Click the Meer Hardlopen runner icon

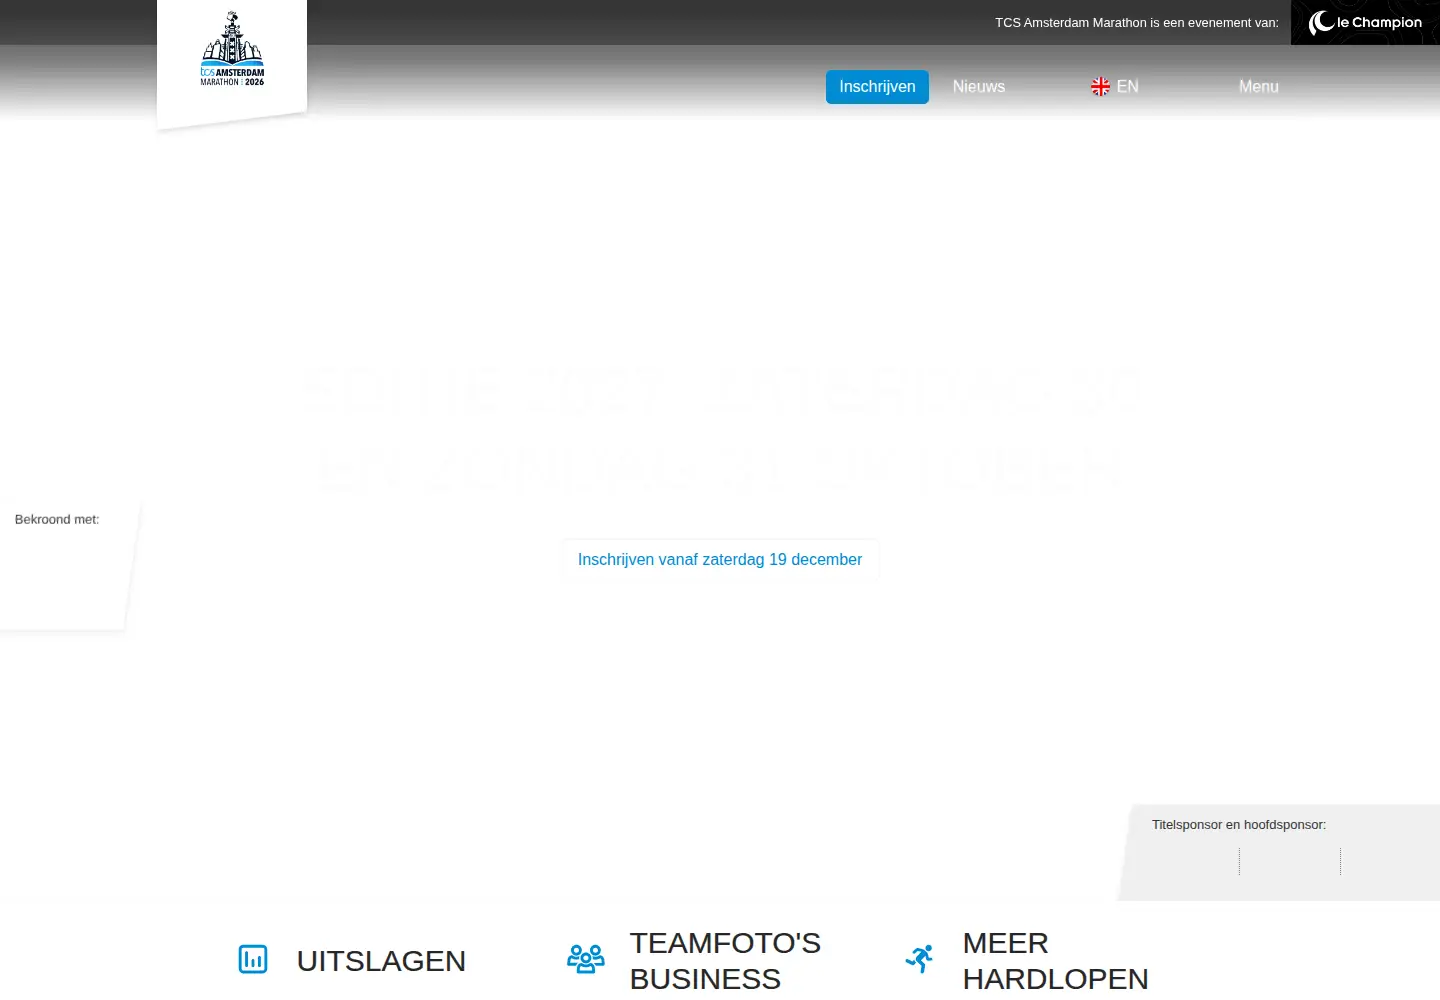(x=919, y=959)
